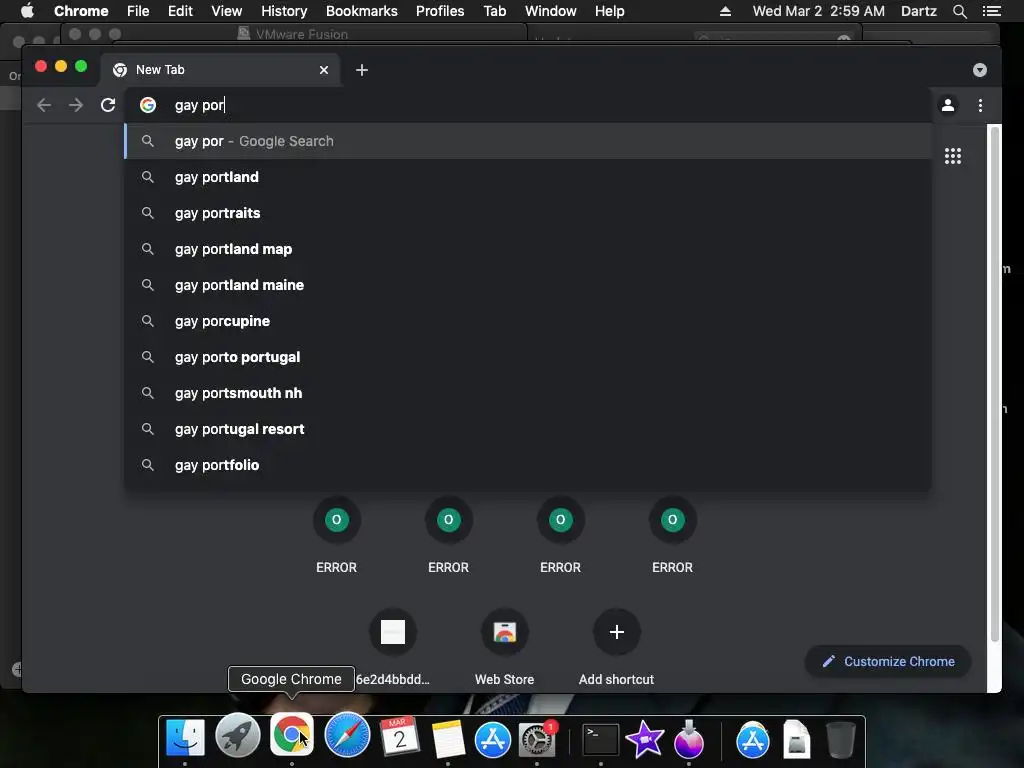Choose the 'gay porto portugal' suggestion
The width and height of the screenshot is (1024, 768).
[x=528, y=357]
